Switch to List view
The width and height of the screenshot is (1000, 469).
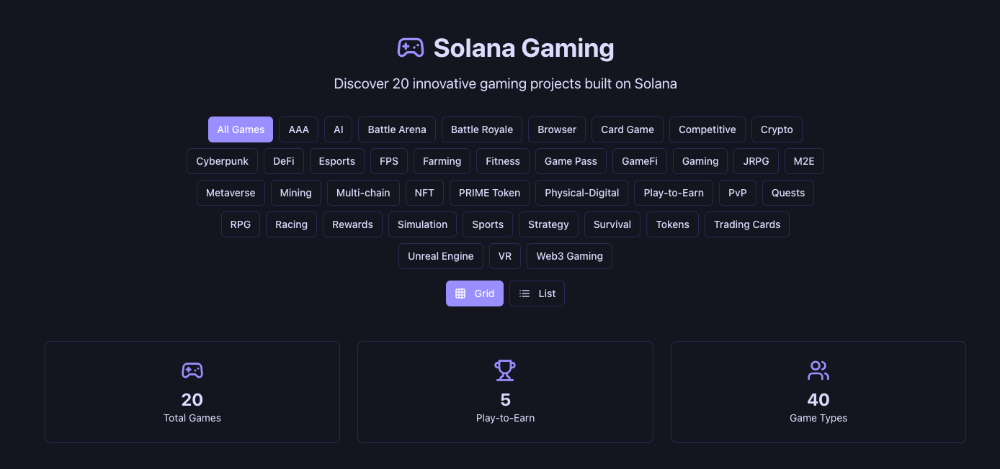pos(537,294)
